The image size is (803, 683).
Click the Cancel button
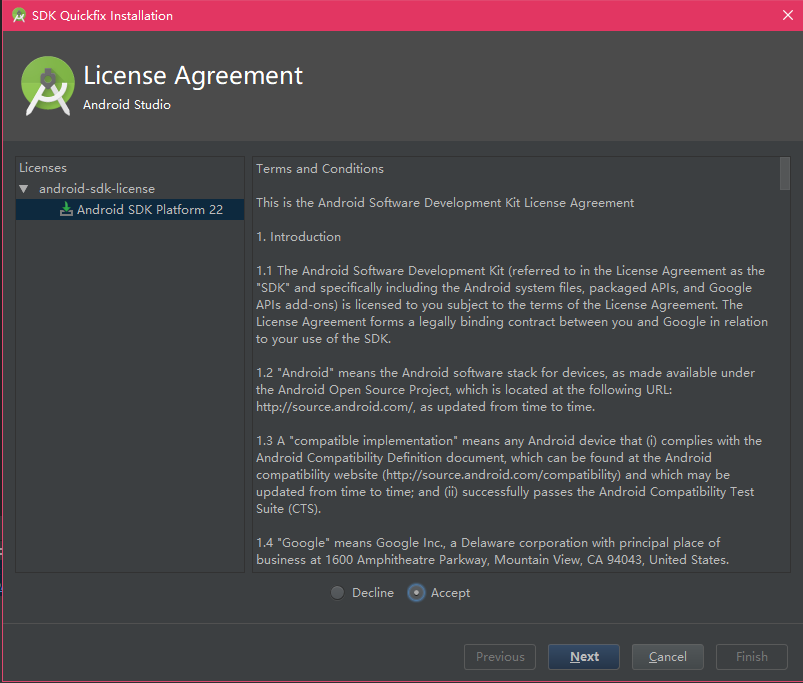(667, 657)
